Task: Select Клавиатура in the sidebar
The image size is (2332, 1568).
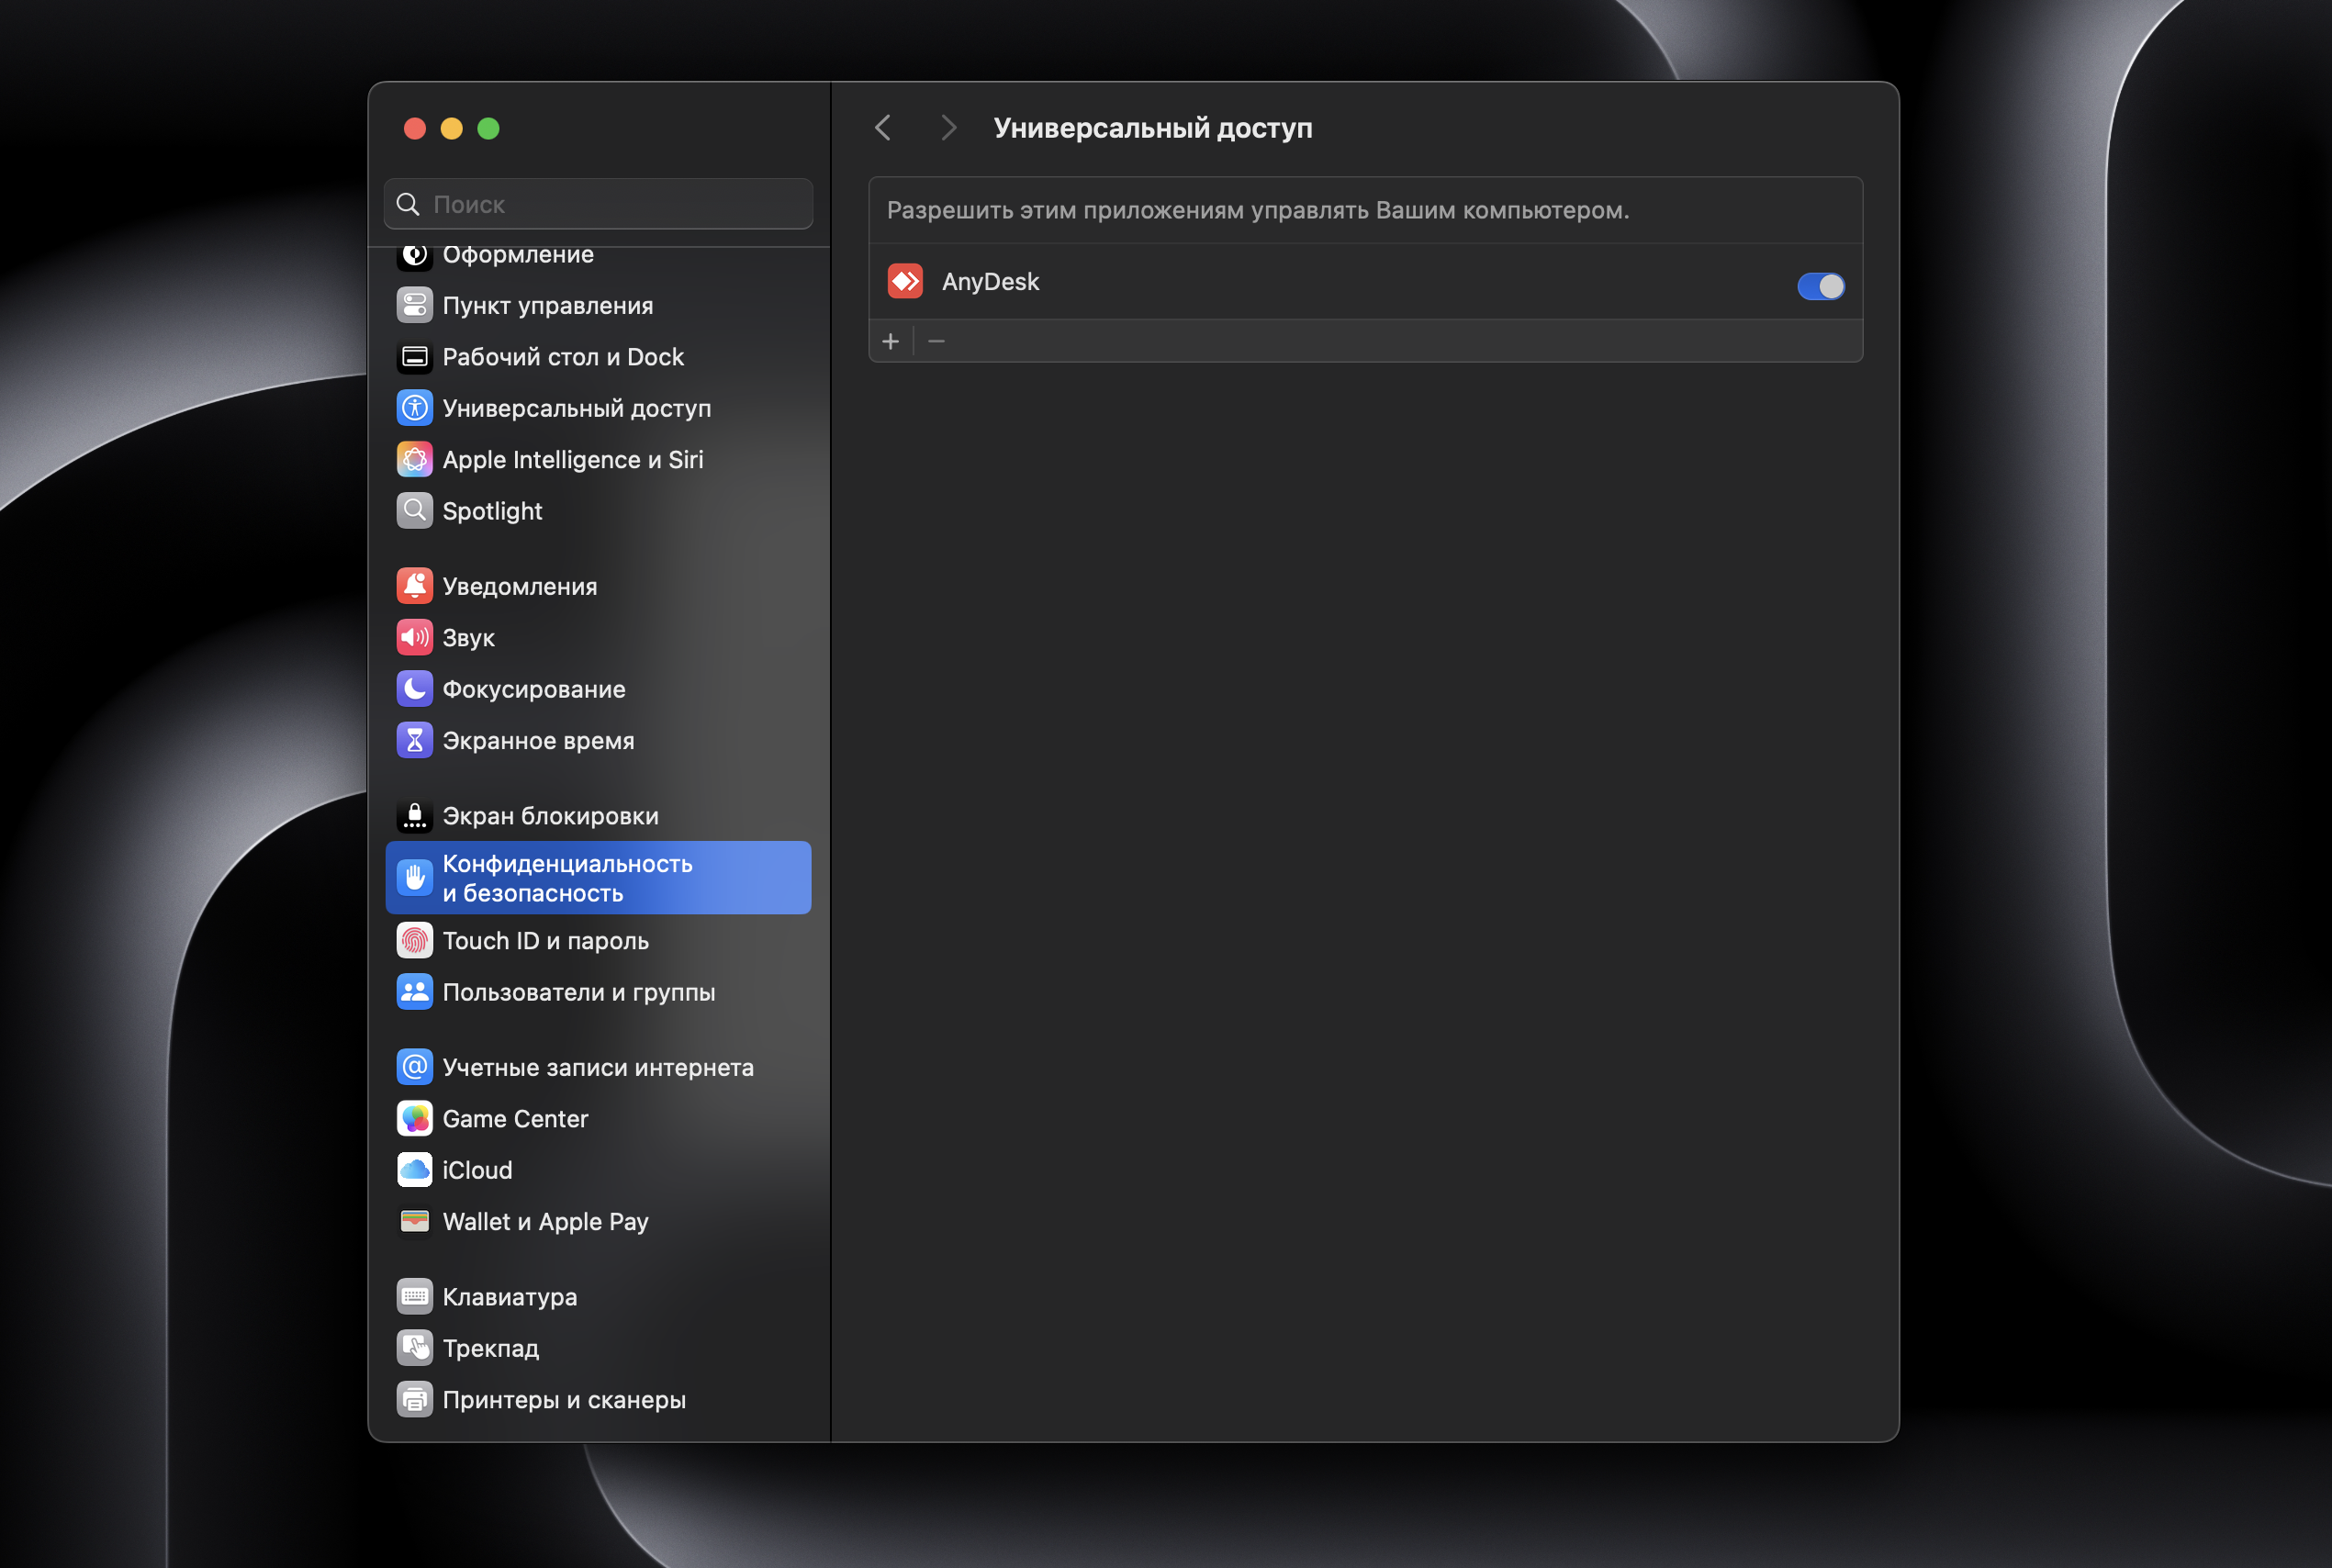Action: 598,1297
